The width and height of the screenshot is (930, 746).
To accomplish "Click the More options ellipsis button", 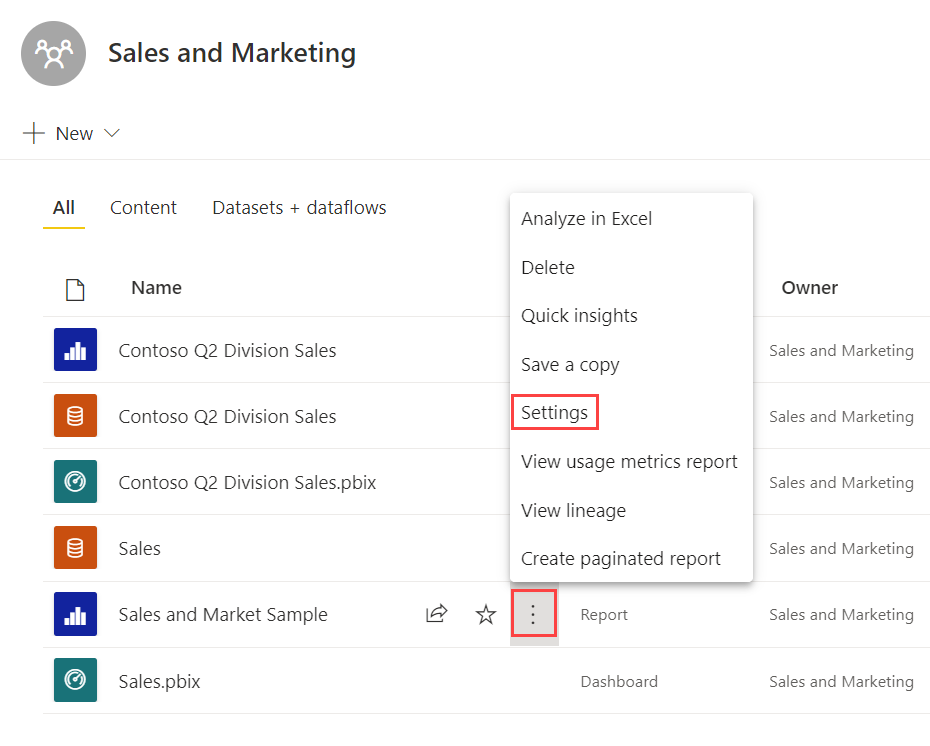I will [x=533, y=614].
